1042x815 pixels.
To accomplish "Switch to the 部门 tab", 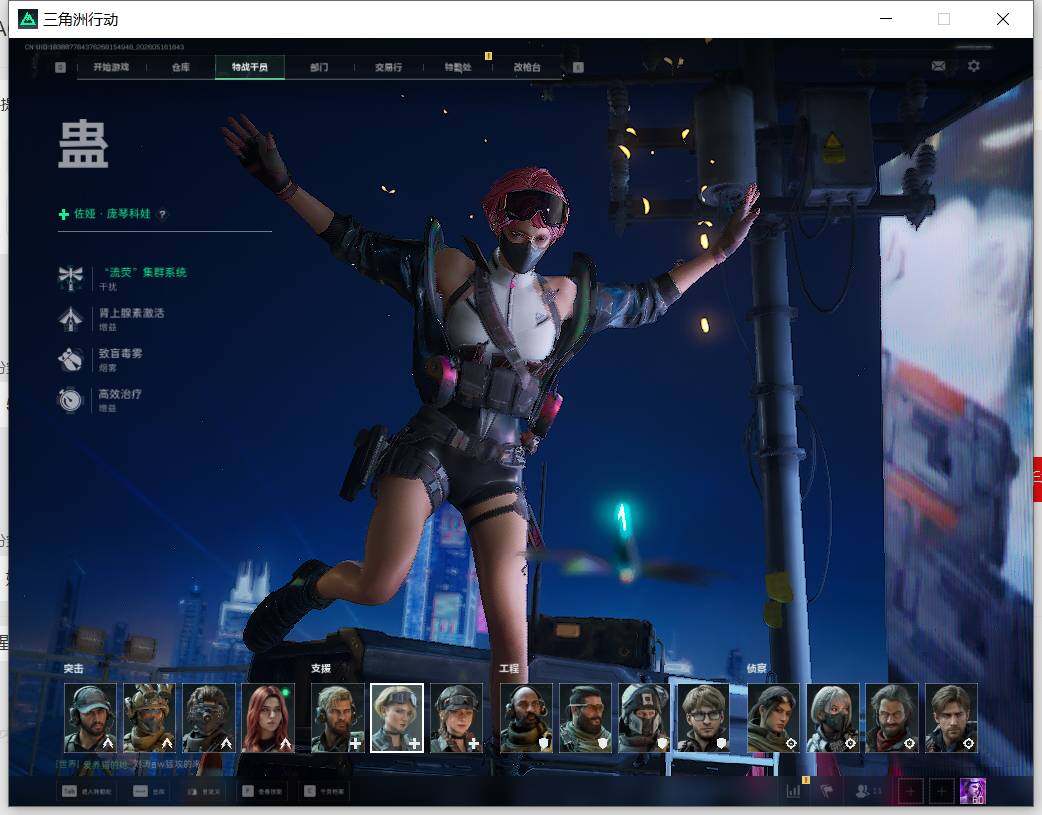I will coord(319,67).
